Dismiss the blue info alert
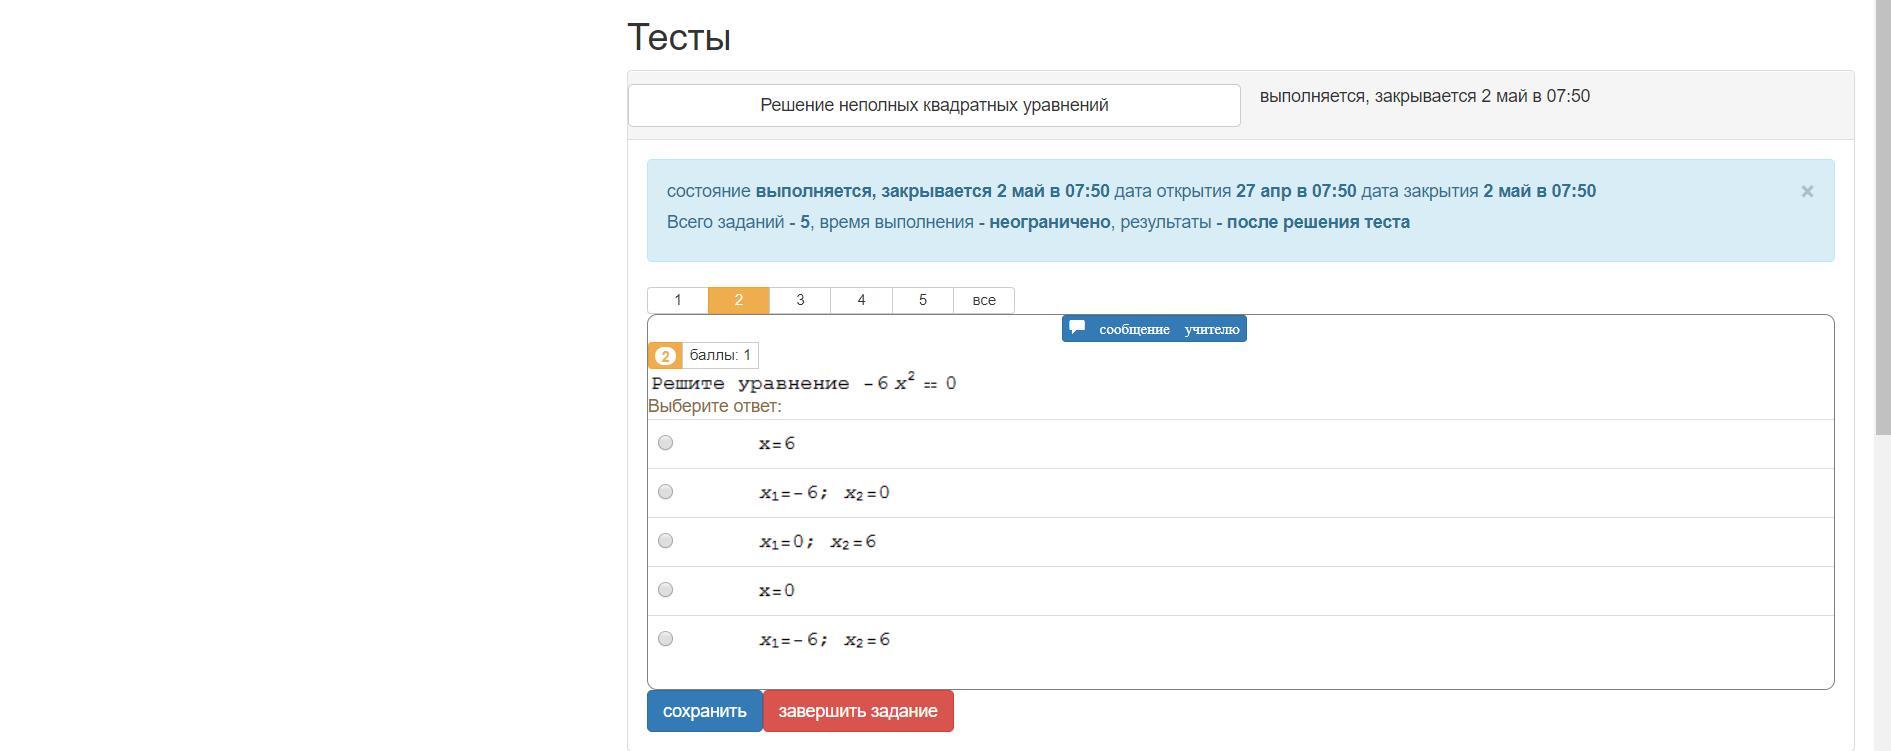 (x=1807, y=191)
